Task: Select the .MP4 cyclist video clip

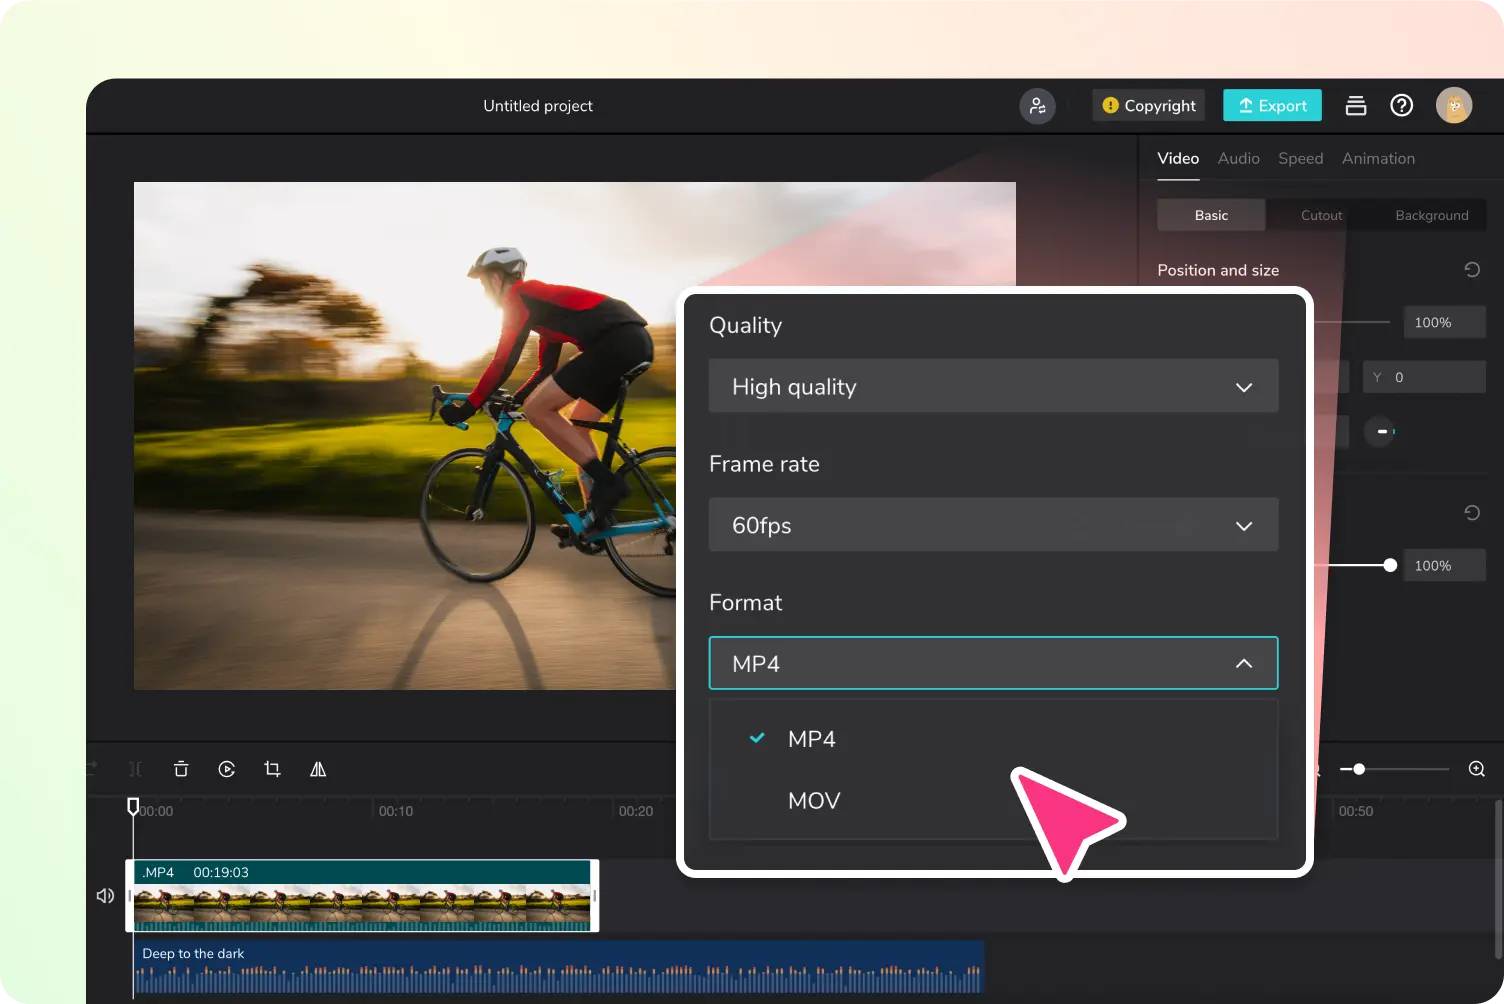Action: (x=362, y=895)
